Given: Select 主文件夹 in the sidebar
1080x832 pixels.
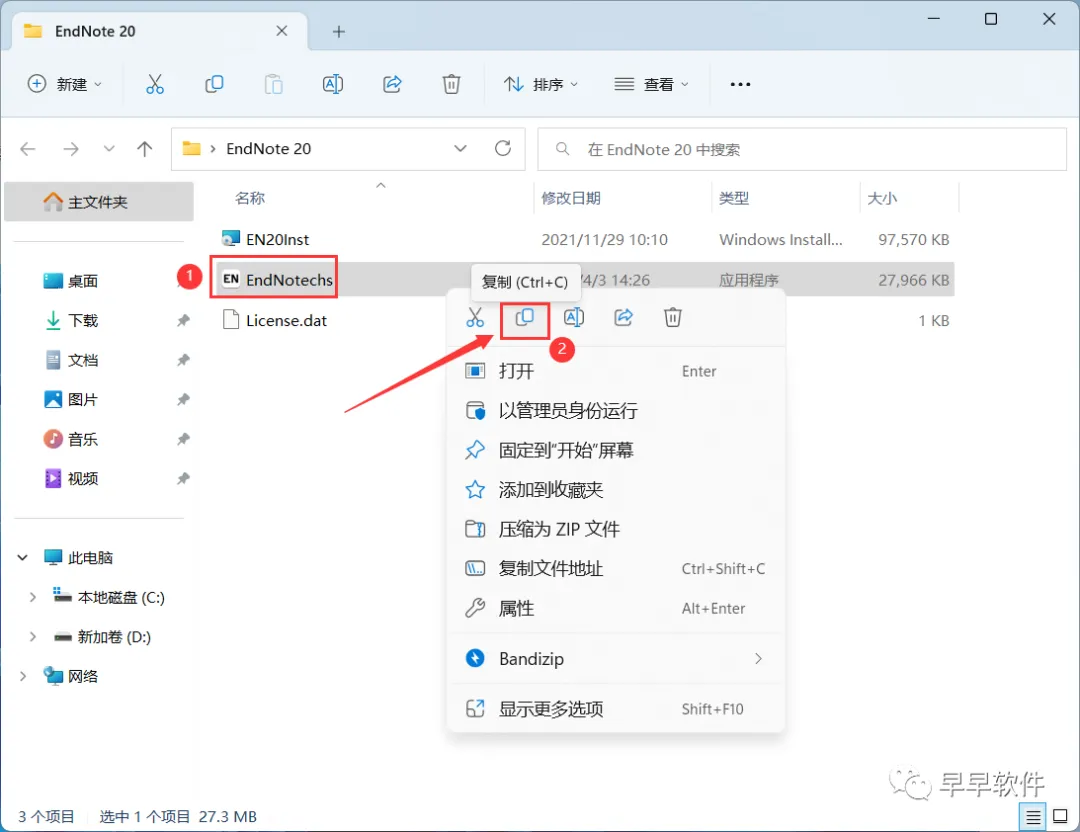Looking at the screenshot, I should coord(98,202).
